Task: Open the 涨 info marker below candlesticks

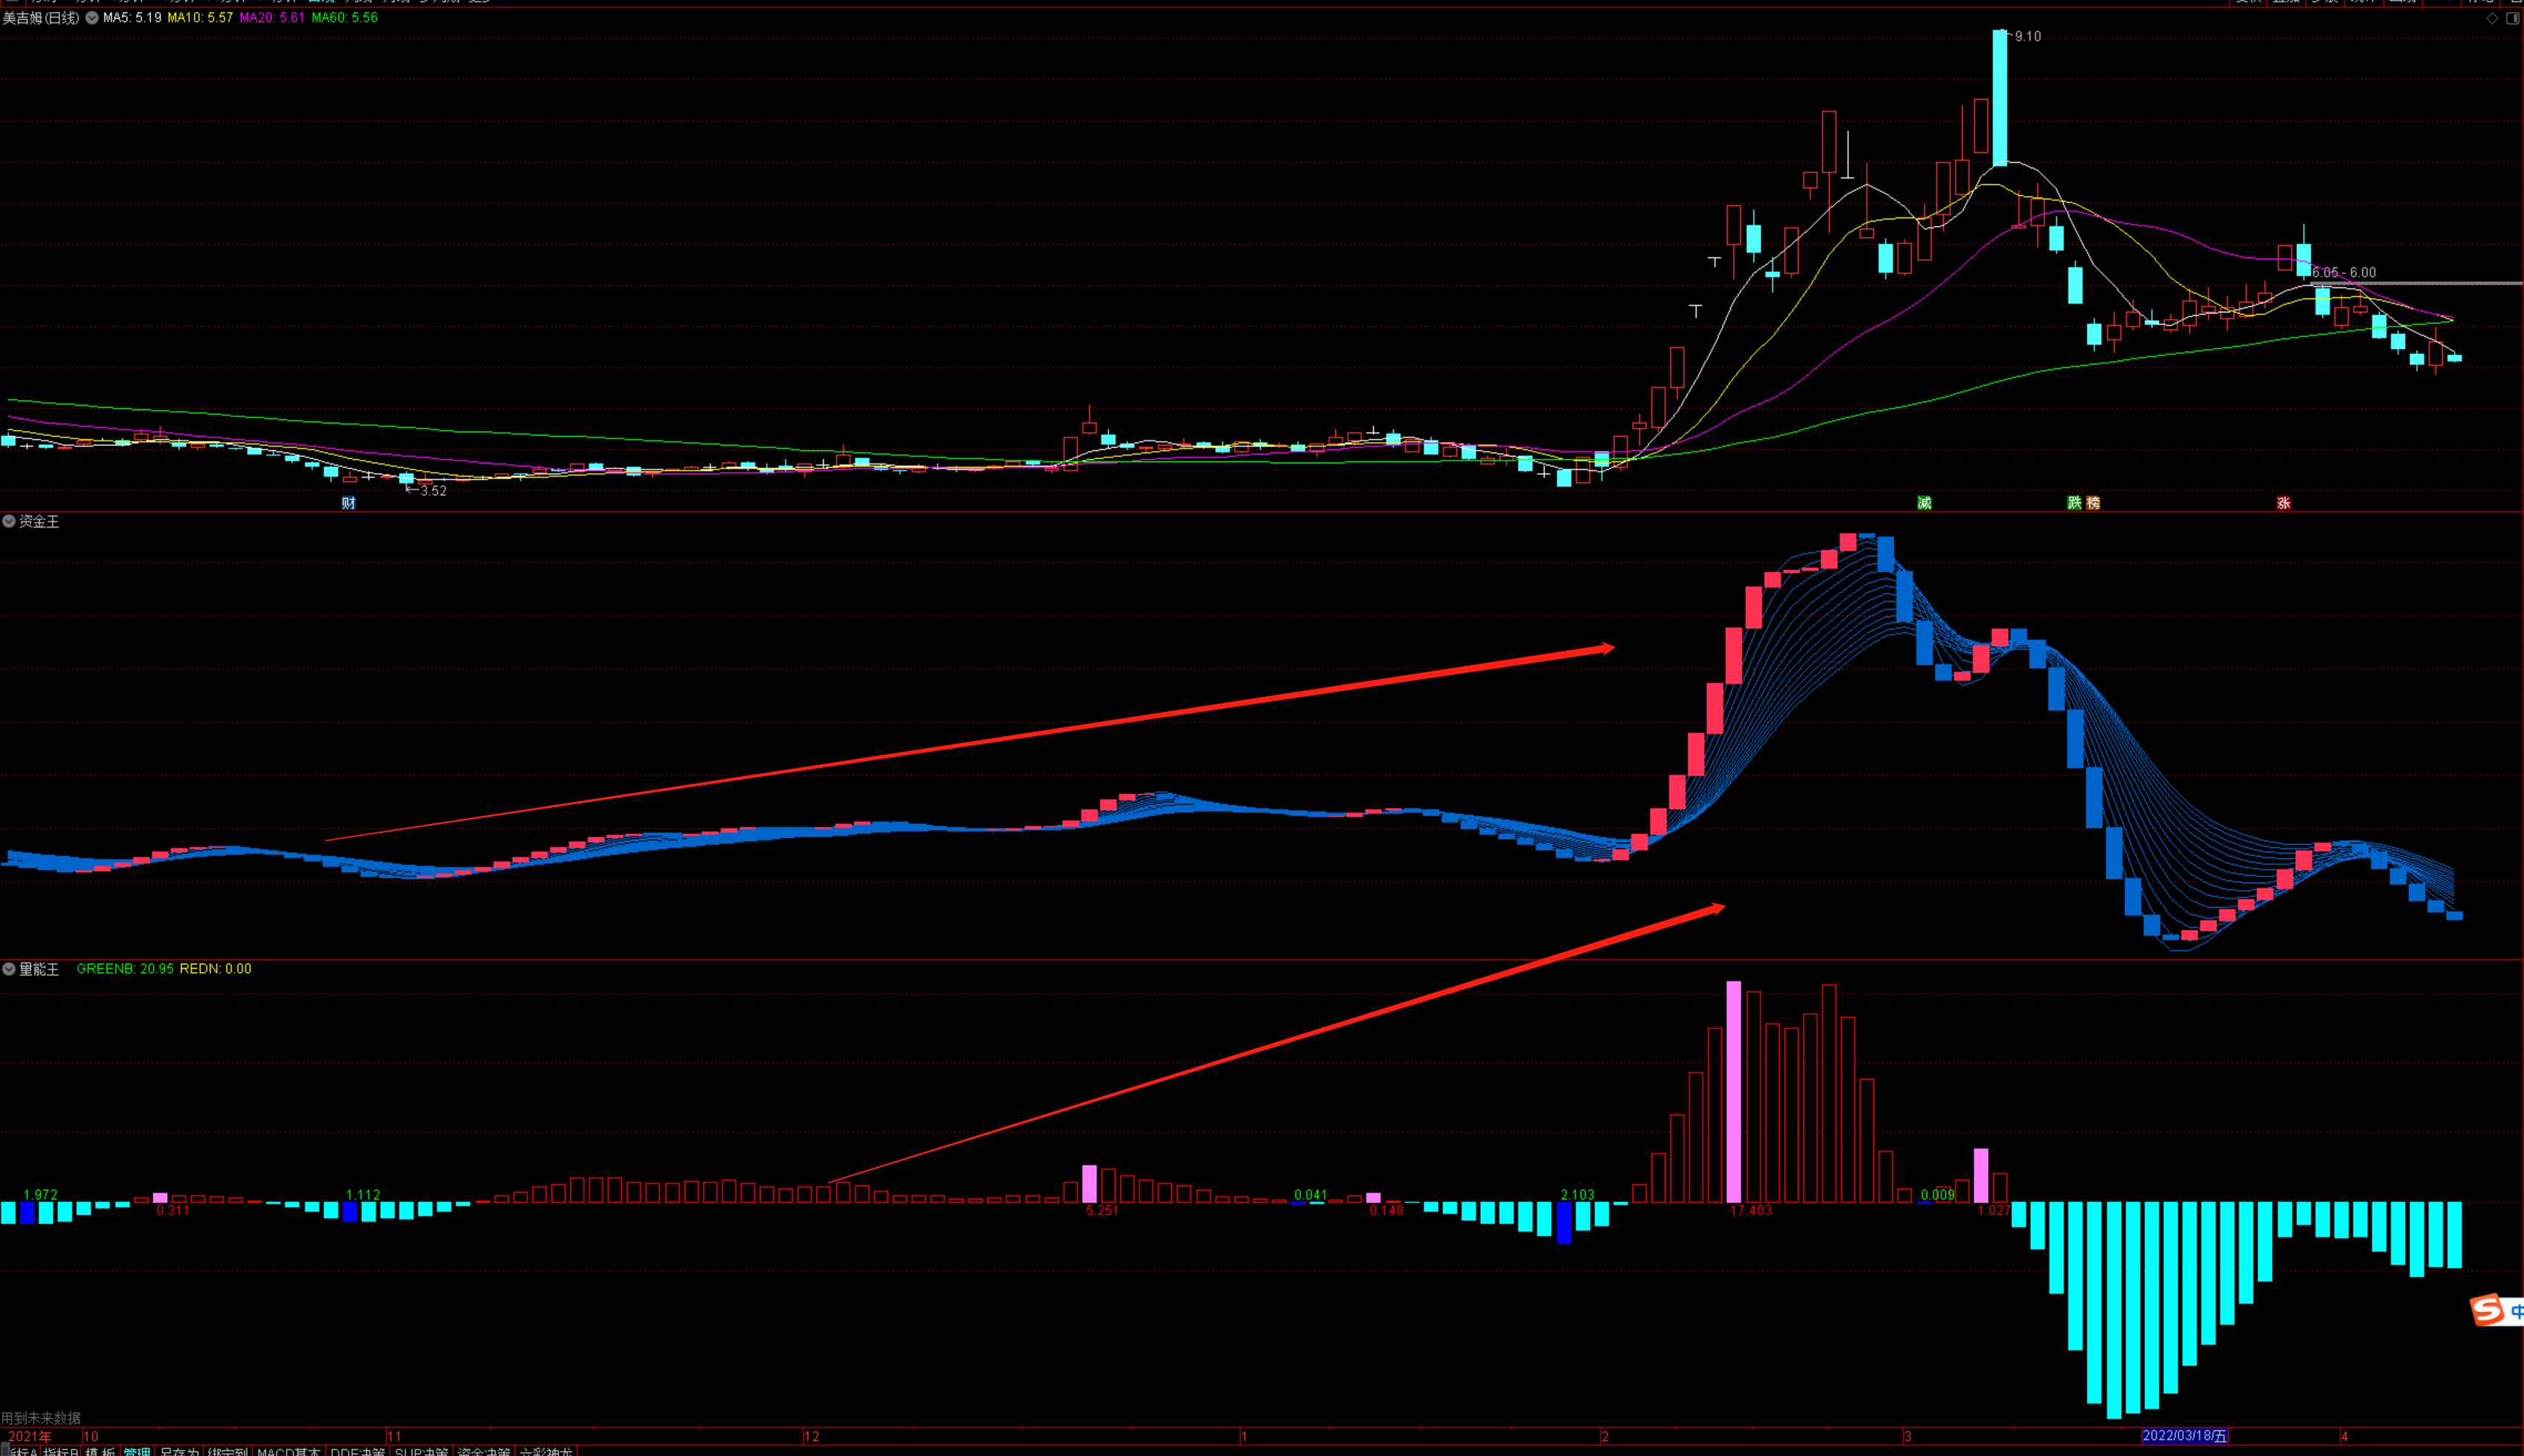Action: (2284, 503)
